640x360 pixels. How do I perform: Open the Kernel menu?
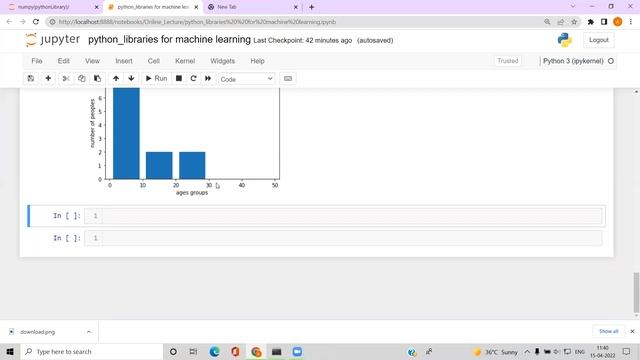point(185,61)
